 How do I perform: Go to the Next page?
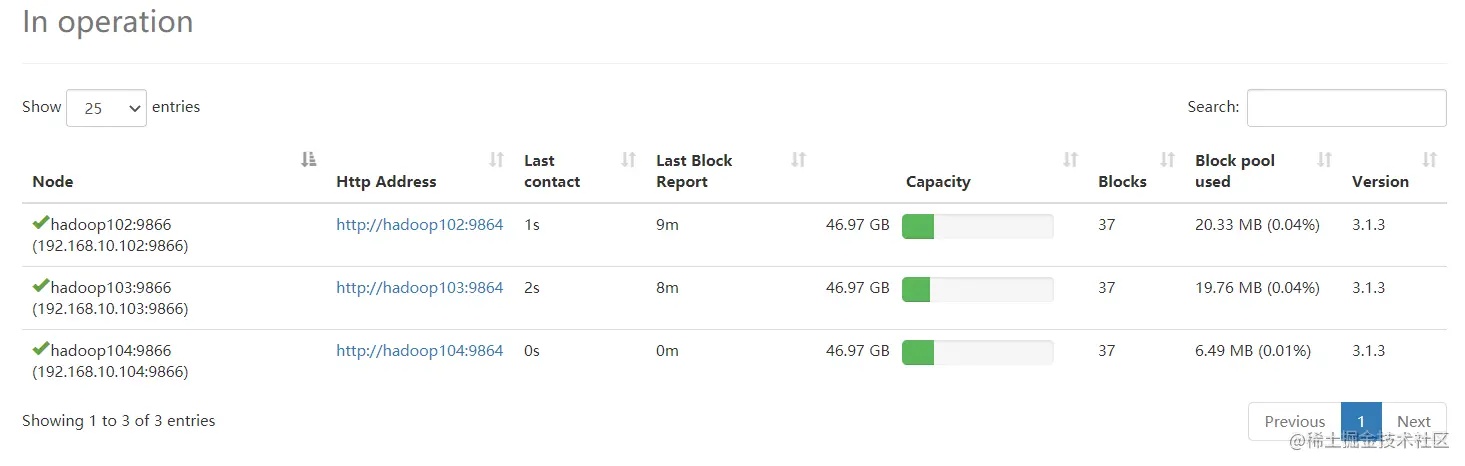tap(1414, 421)
